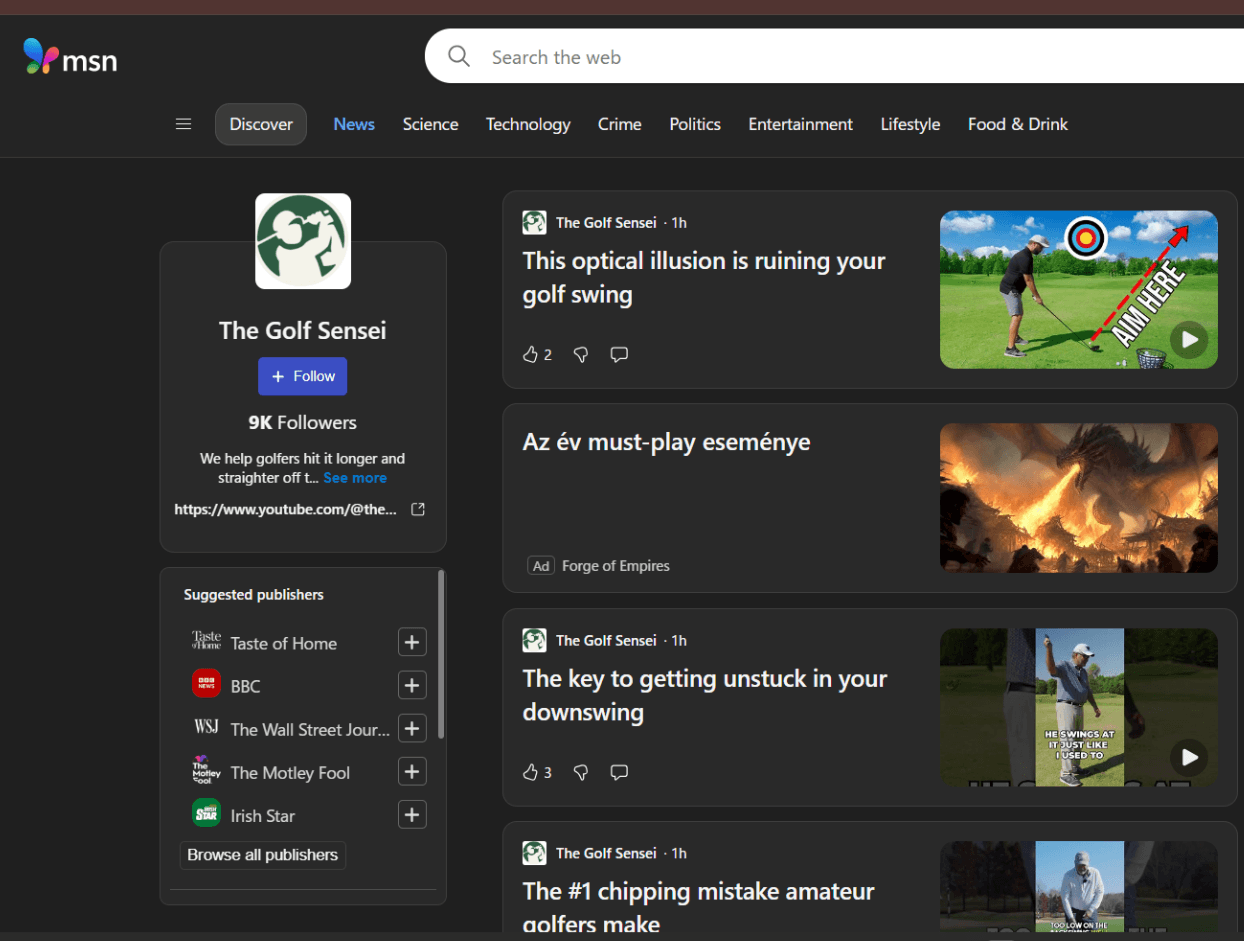The width and height of the screenshot is (1244, 941).
Task: Select Taste of Home publisher name
Action: (284, 643)
